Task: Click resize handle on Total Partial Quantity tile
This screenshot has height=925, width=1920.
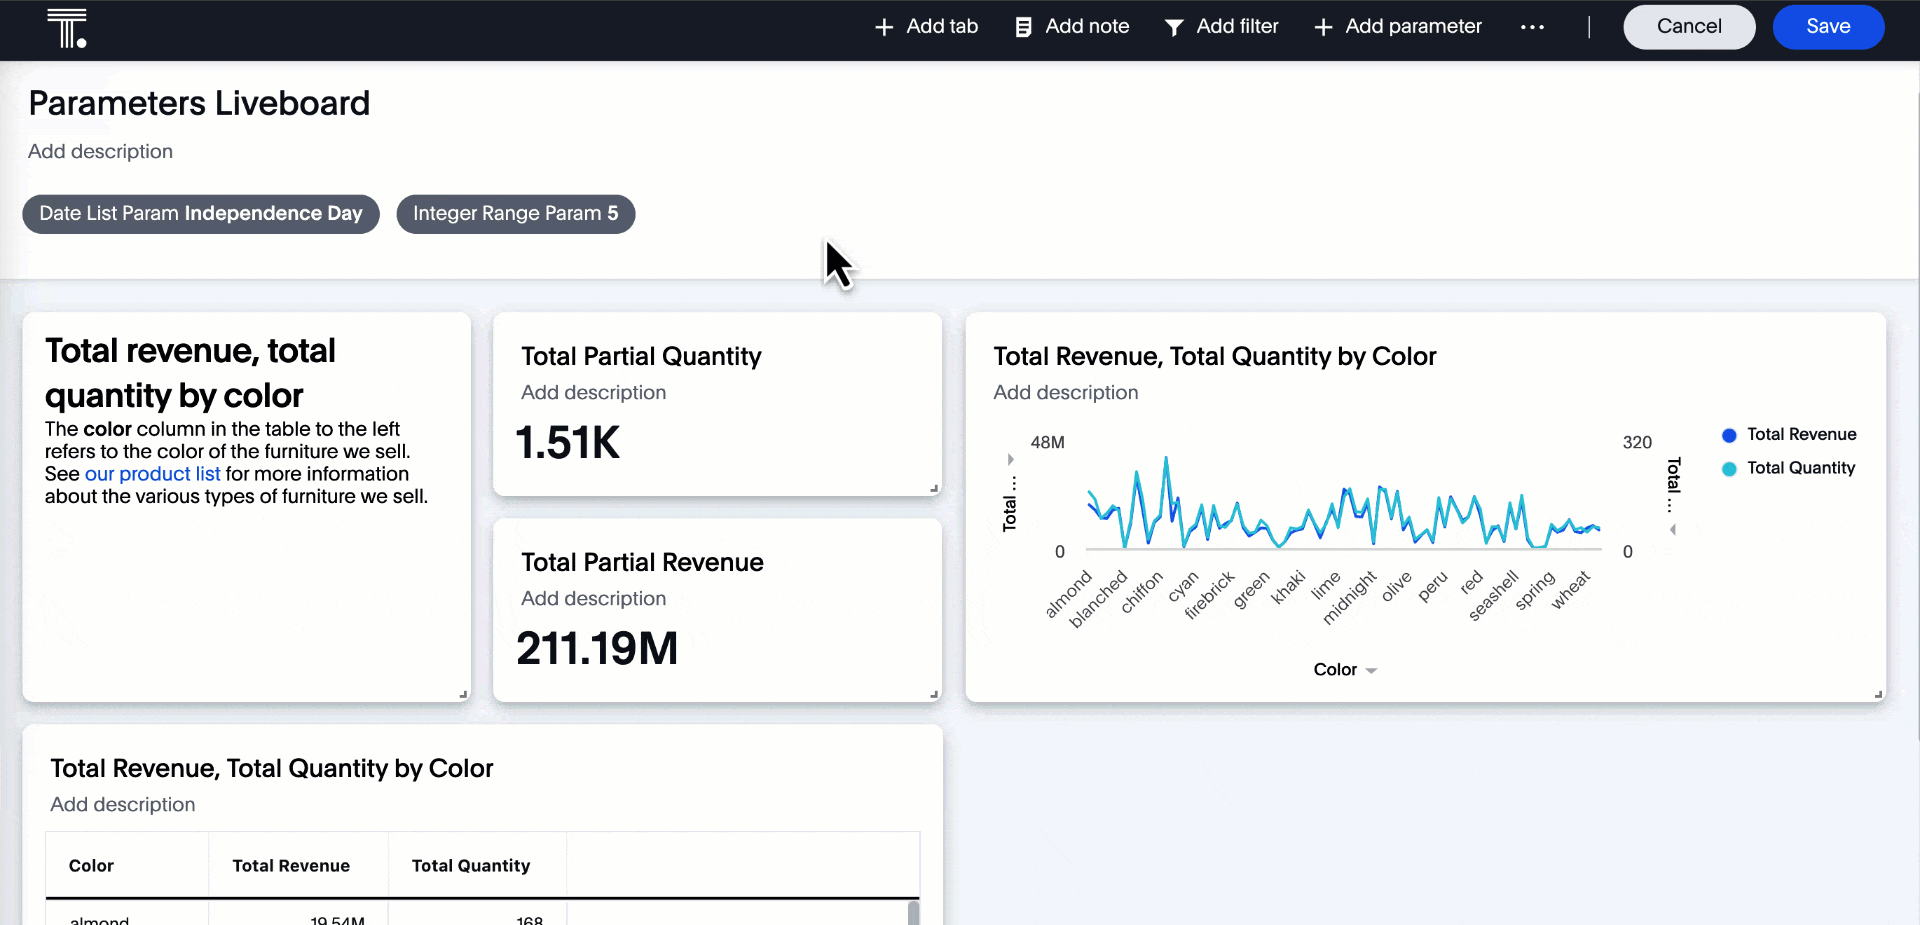Action: (934, 488)
